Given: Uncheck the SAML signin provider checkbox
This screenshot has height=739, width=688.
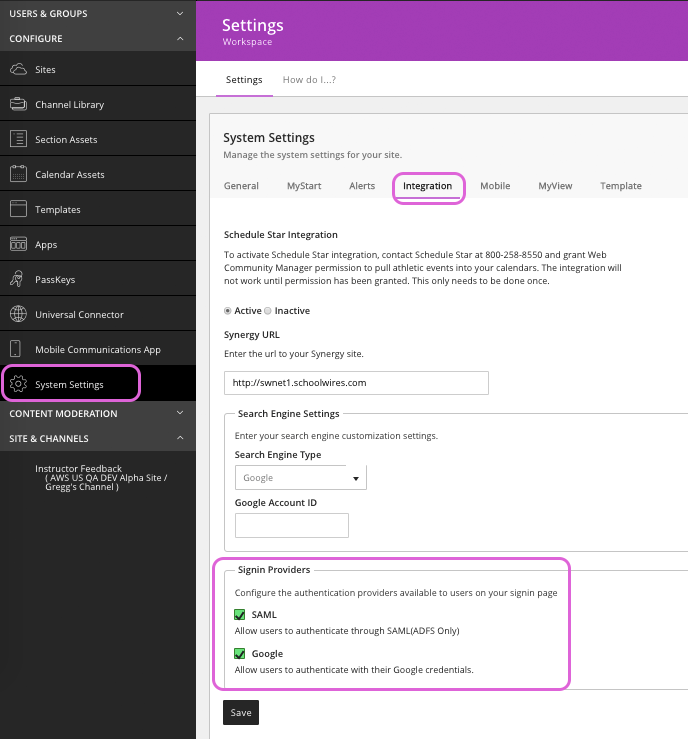Looking at the screenshot, I should pos(240,615).
